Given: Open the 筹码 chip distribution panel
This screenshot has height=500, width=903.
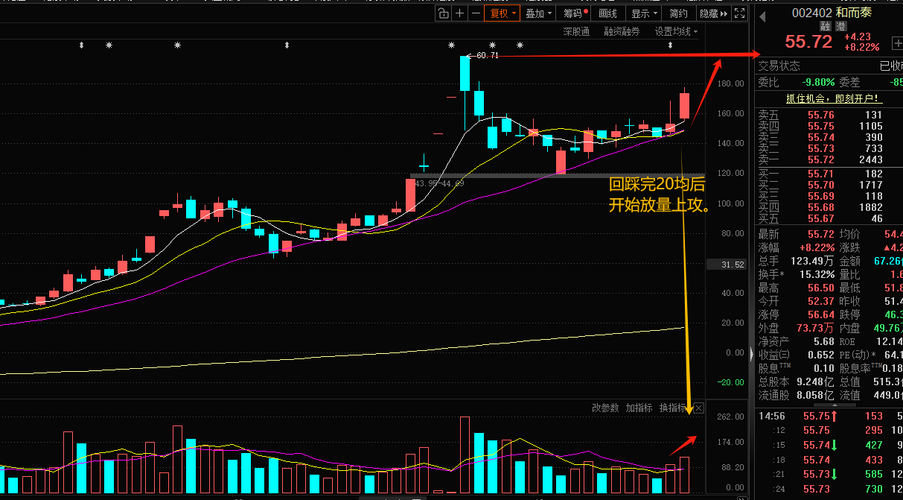Looking at the screenshot, I should click(574, 14).
